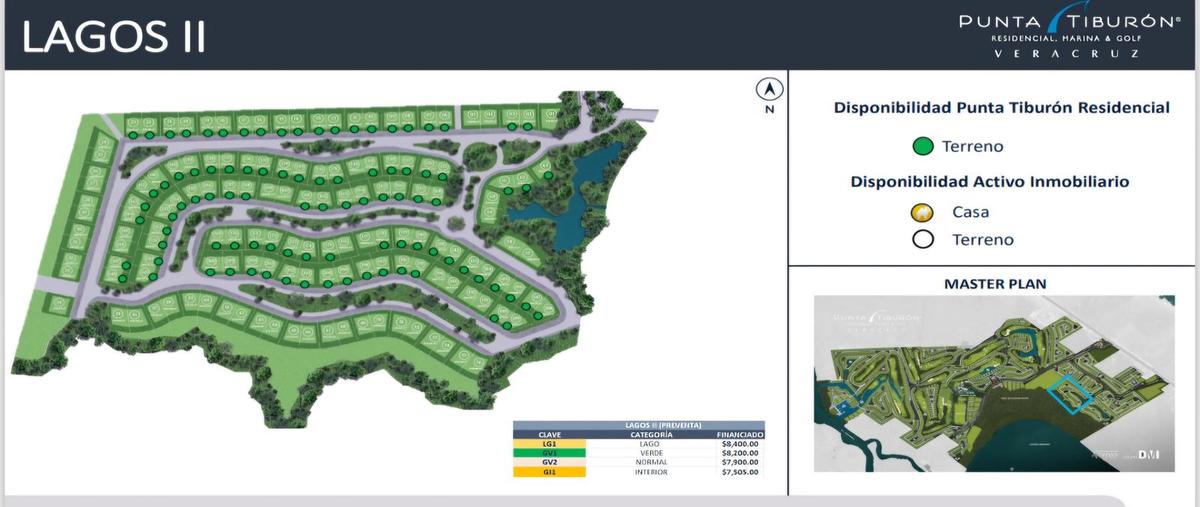
Task: Select the GI1 orange key cell
Action: pyautogui.click(x=549, y=472)
